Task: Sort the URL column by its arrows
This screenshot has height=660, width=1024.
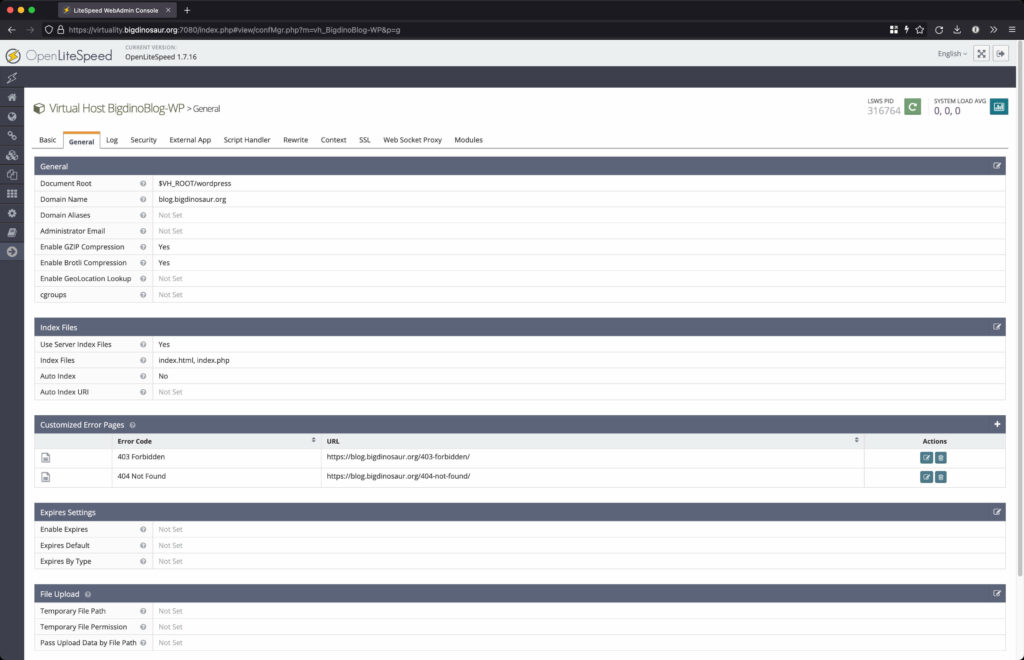Action: (857, 441)
